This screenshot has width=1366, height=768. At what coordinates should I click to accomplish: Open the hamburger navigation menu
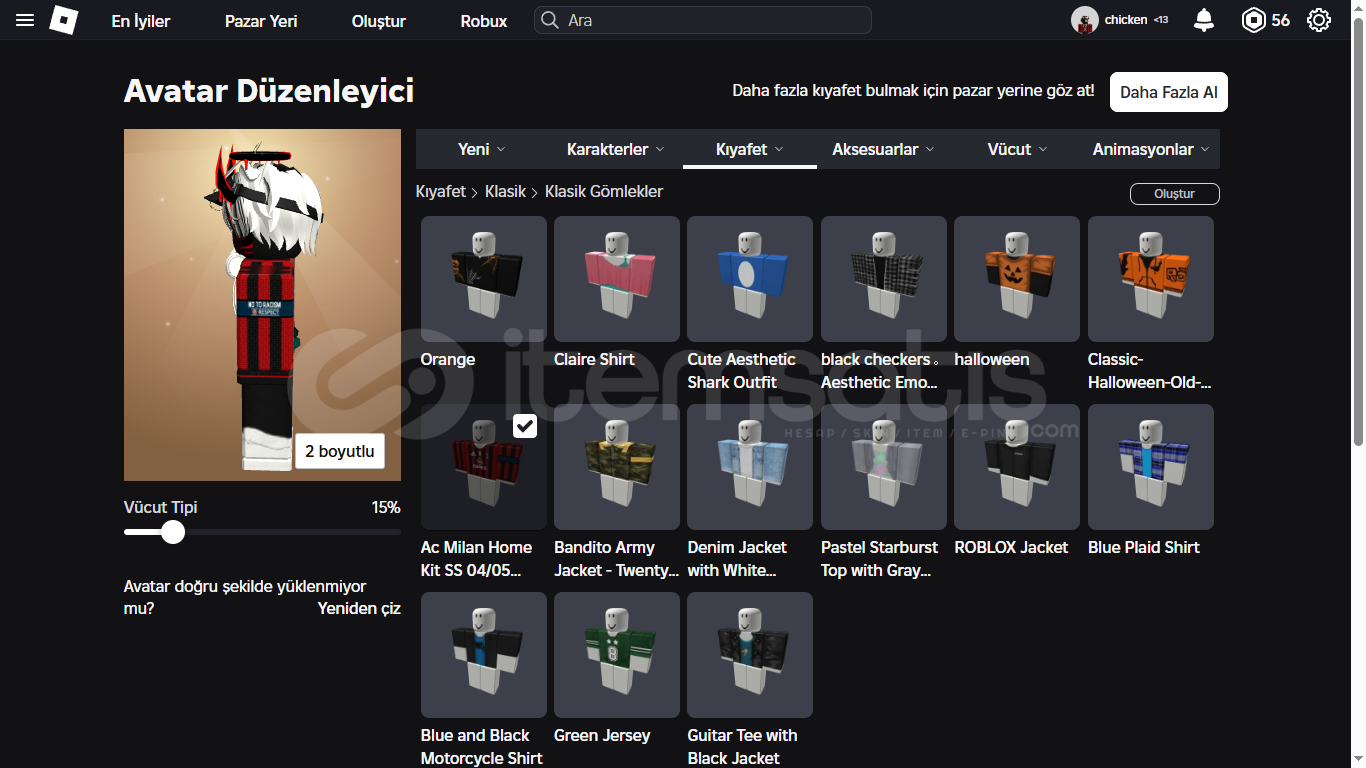coord(25,20)
